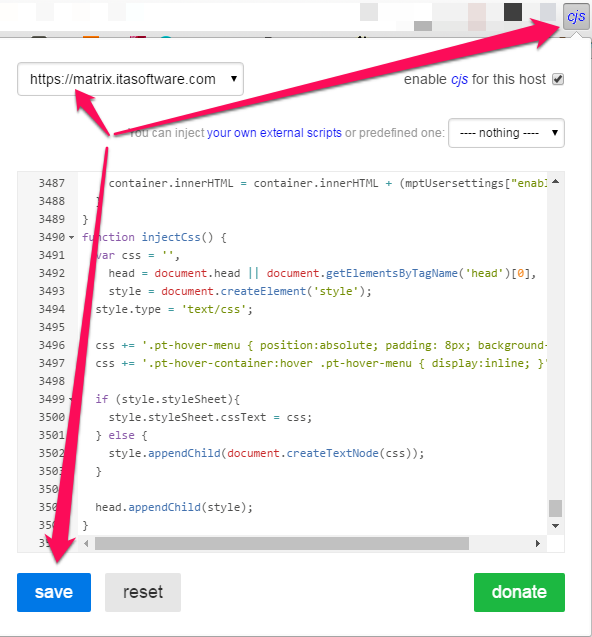This screenshot has width=592, height=637.
Task: Click the horizontal scrollbar thumb
Action: 282,544
